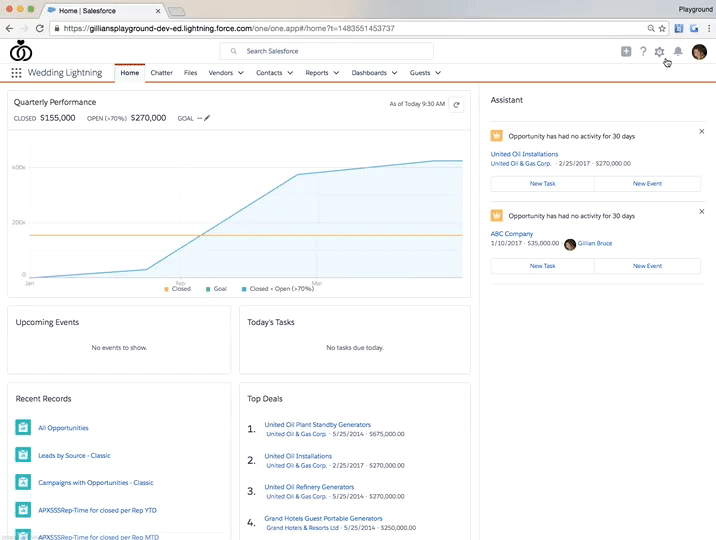This screenshot has width=716, height=540.
Task: Open the notifications bell
Action: [x=678, y=52]
